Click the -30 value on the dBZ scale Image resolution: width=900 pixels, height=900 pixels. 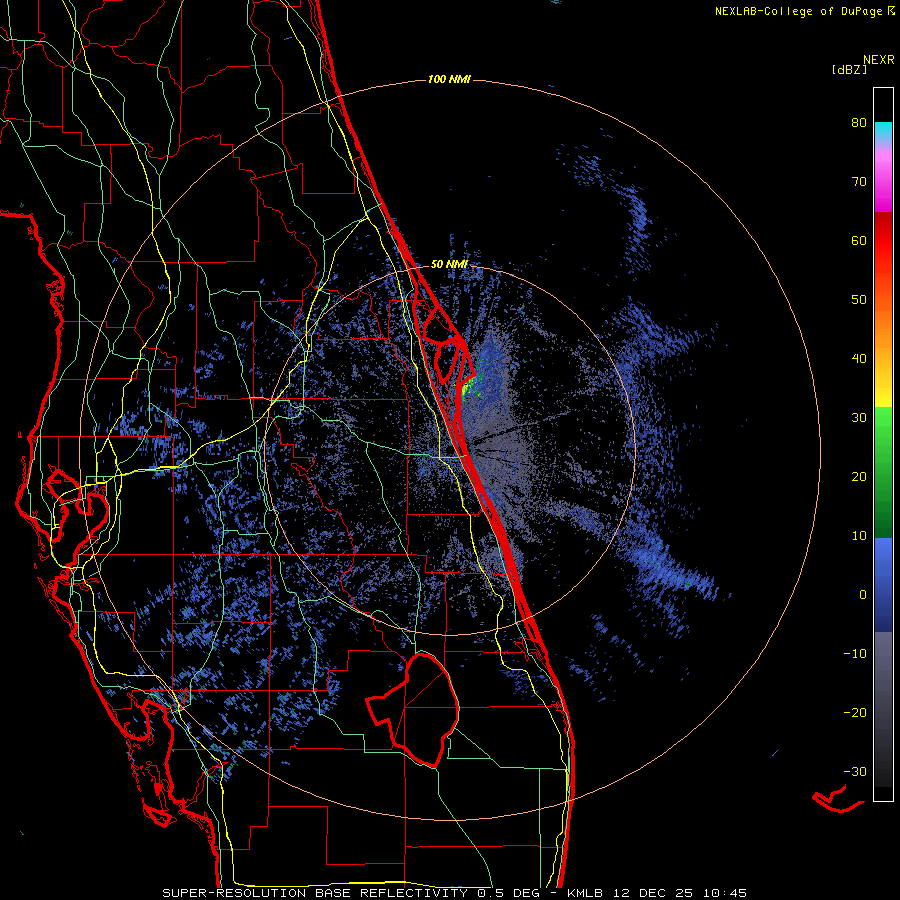[x=855, y=771]
